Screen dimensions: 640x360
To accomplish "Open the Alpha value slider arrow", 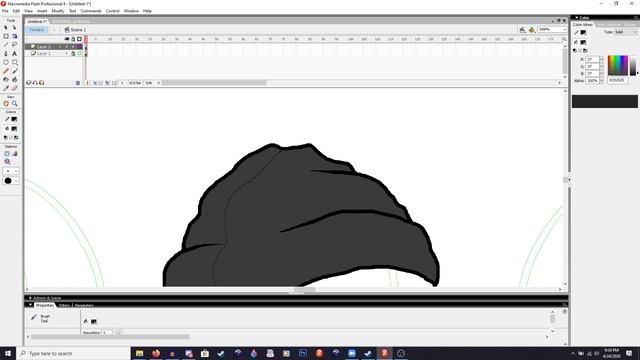I will pos(601,81).
